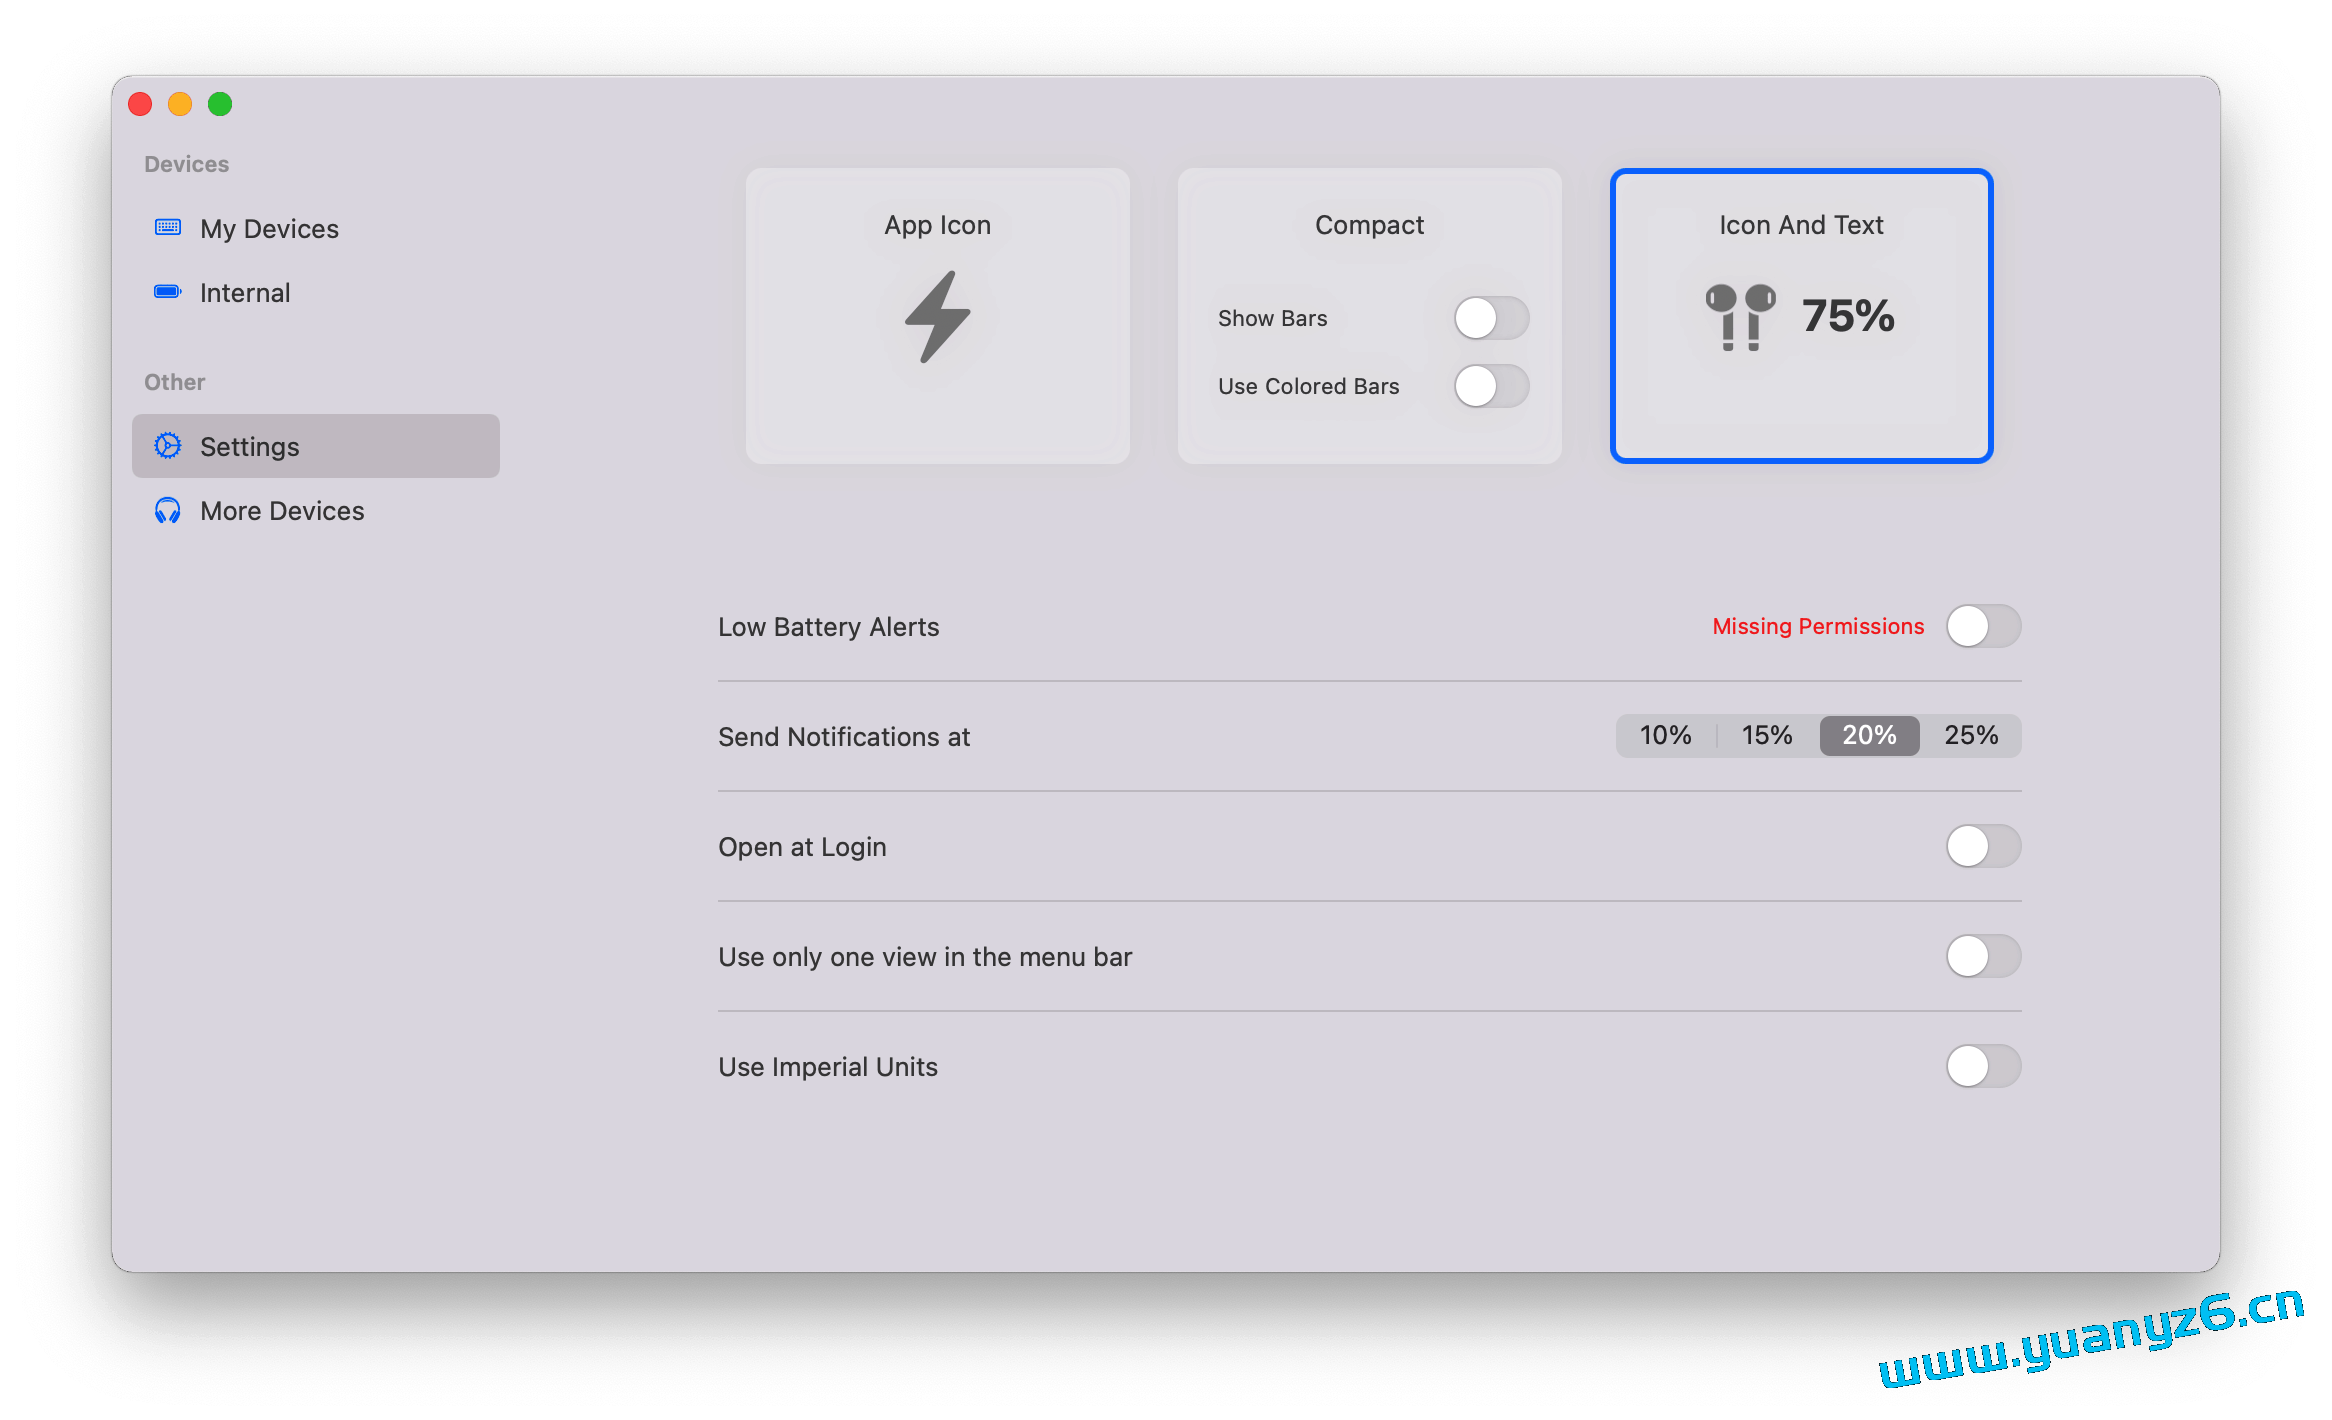Viewport: 2332px width, 1420px height.
Task: Toggle the Show Bars switch
Action: click(x=1491, y=318)
